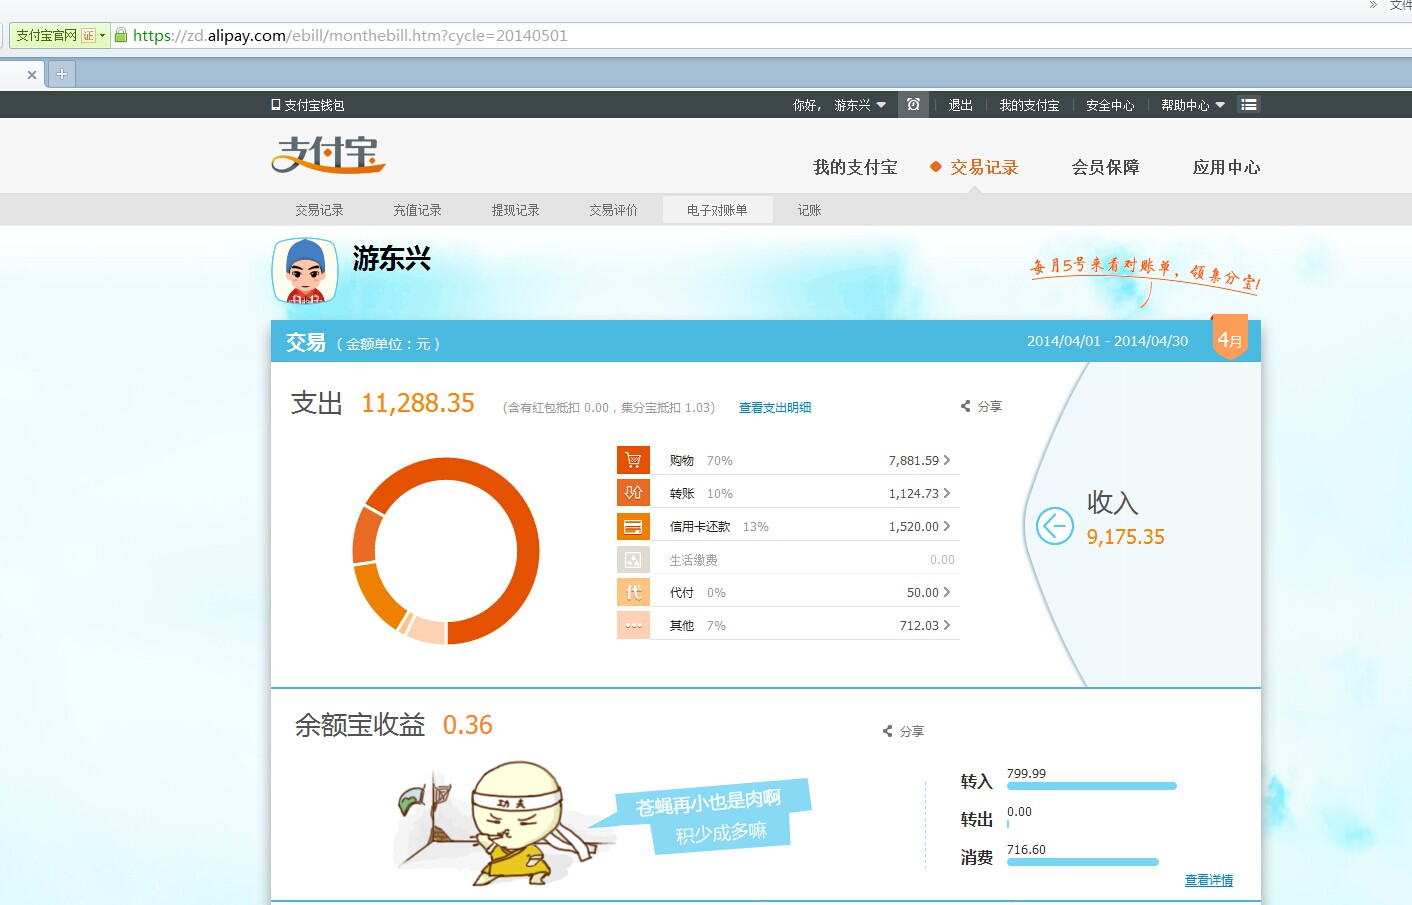Click the 代付 orange icon
This screenshot has width=1412, height=905.
[x=633, y=592]
